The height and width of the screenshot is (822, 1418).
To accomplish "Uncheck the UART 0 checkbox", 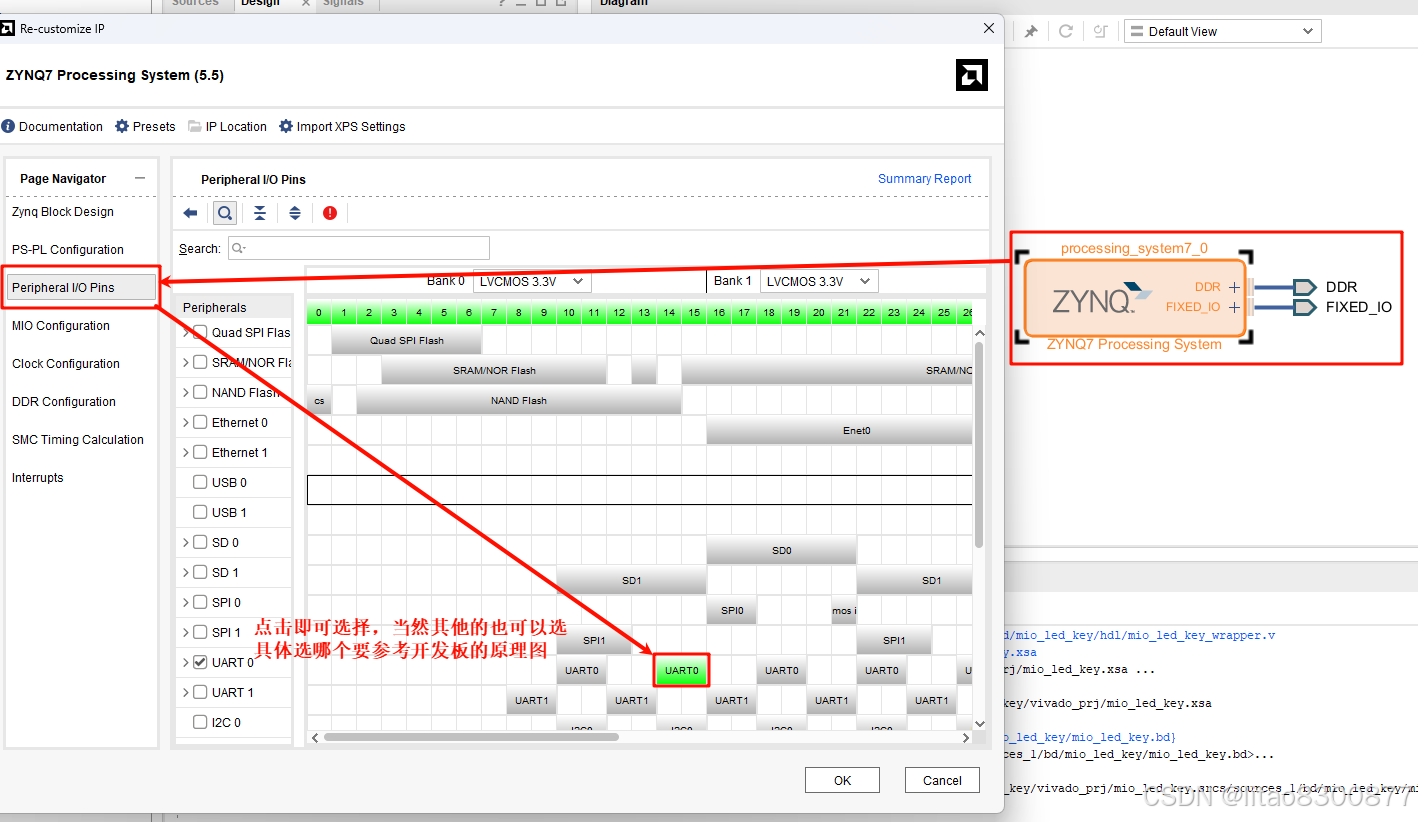I will 200,662.
